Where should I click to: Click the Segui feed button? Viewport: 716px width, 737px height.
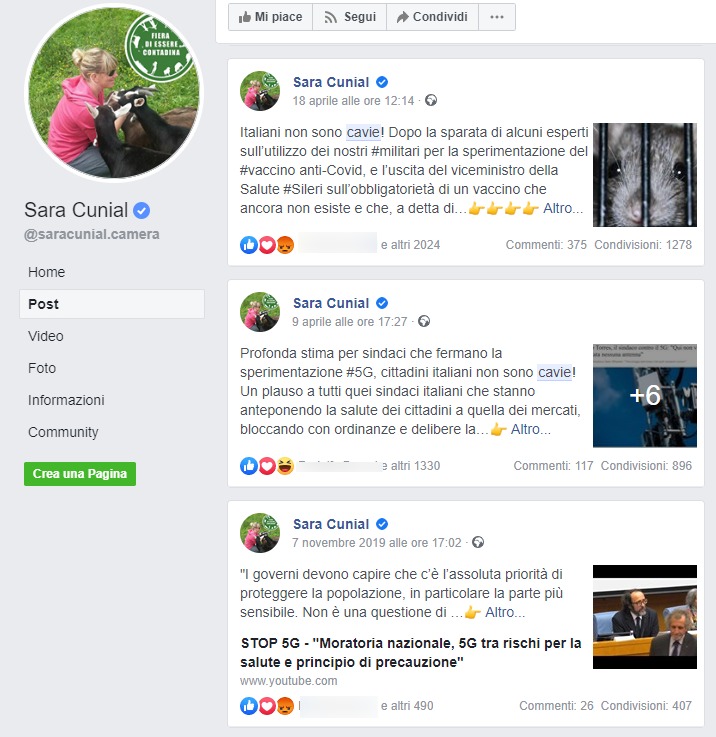(349, 17)
